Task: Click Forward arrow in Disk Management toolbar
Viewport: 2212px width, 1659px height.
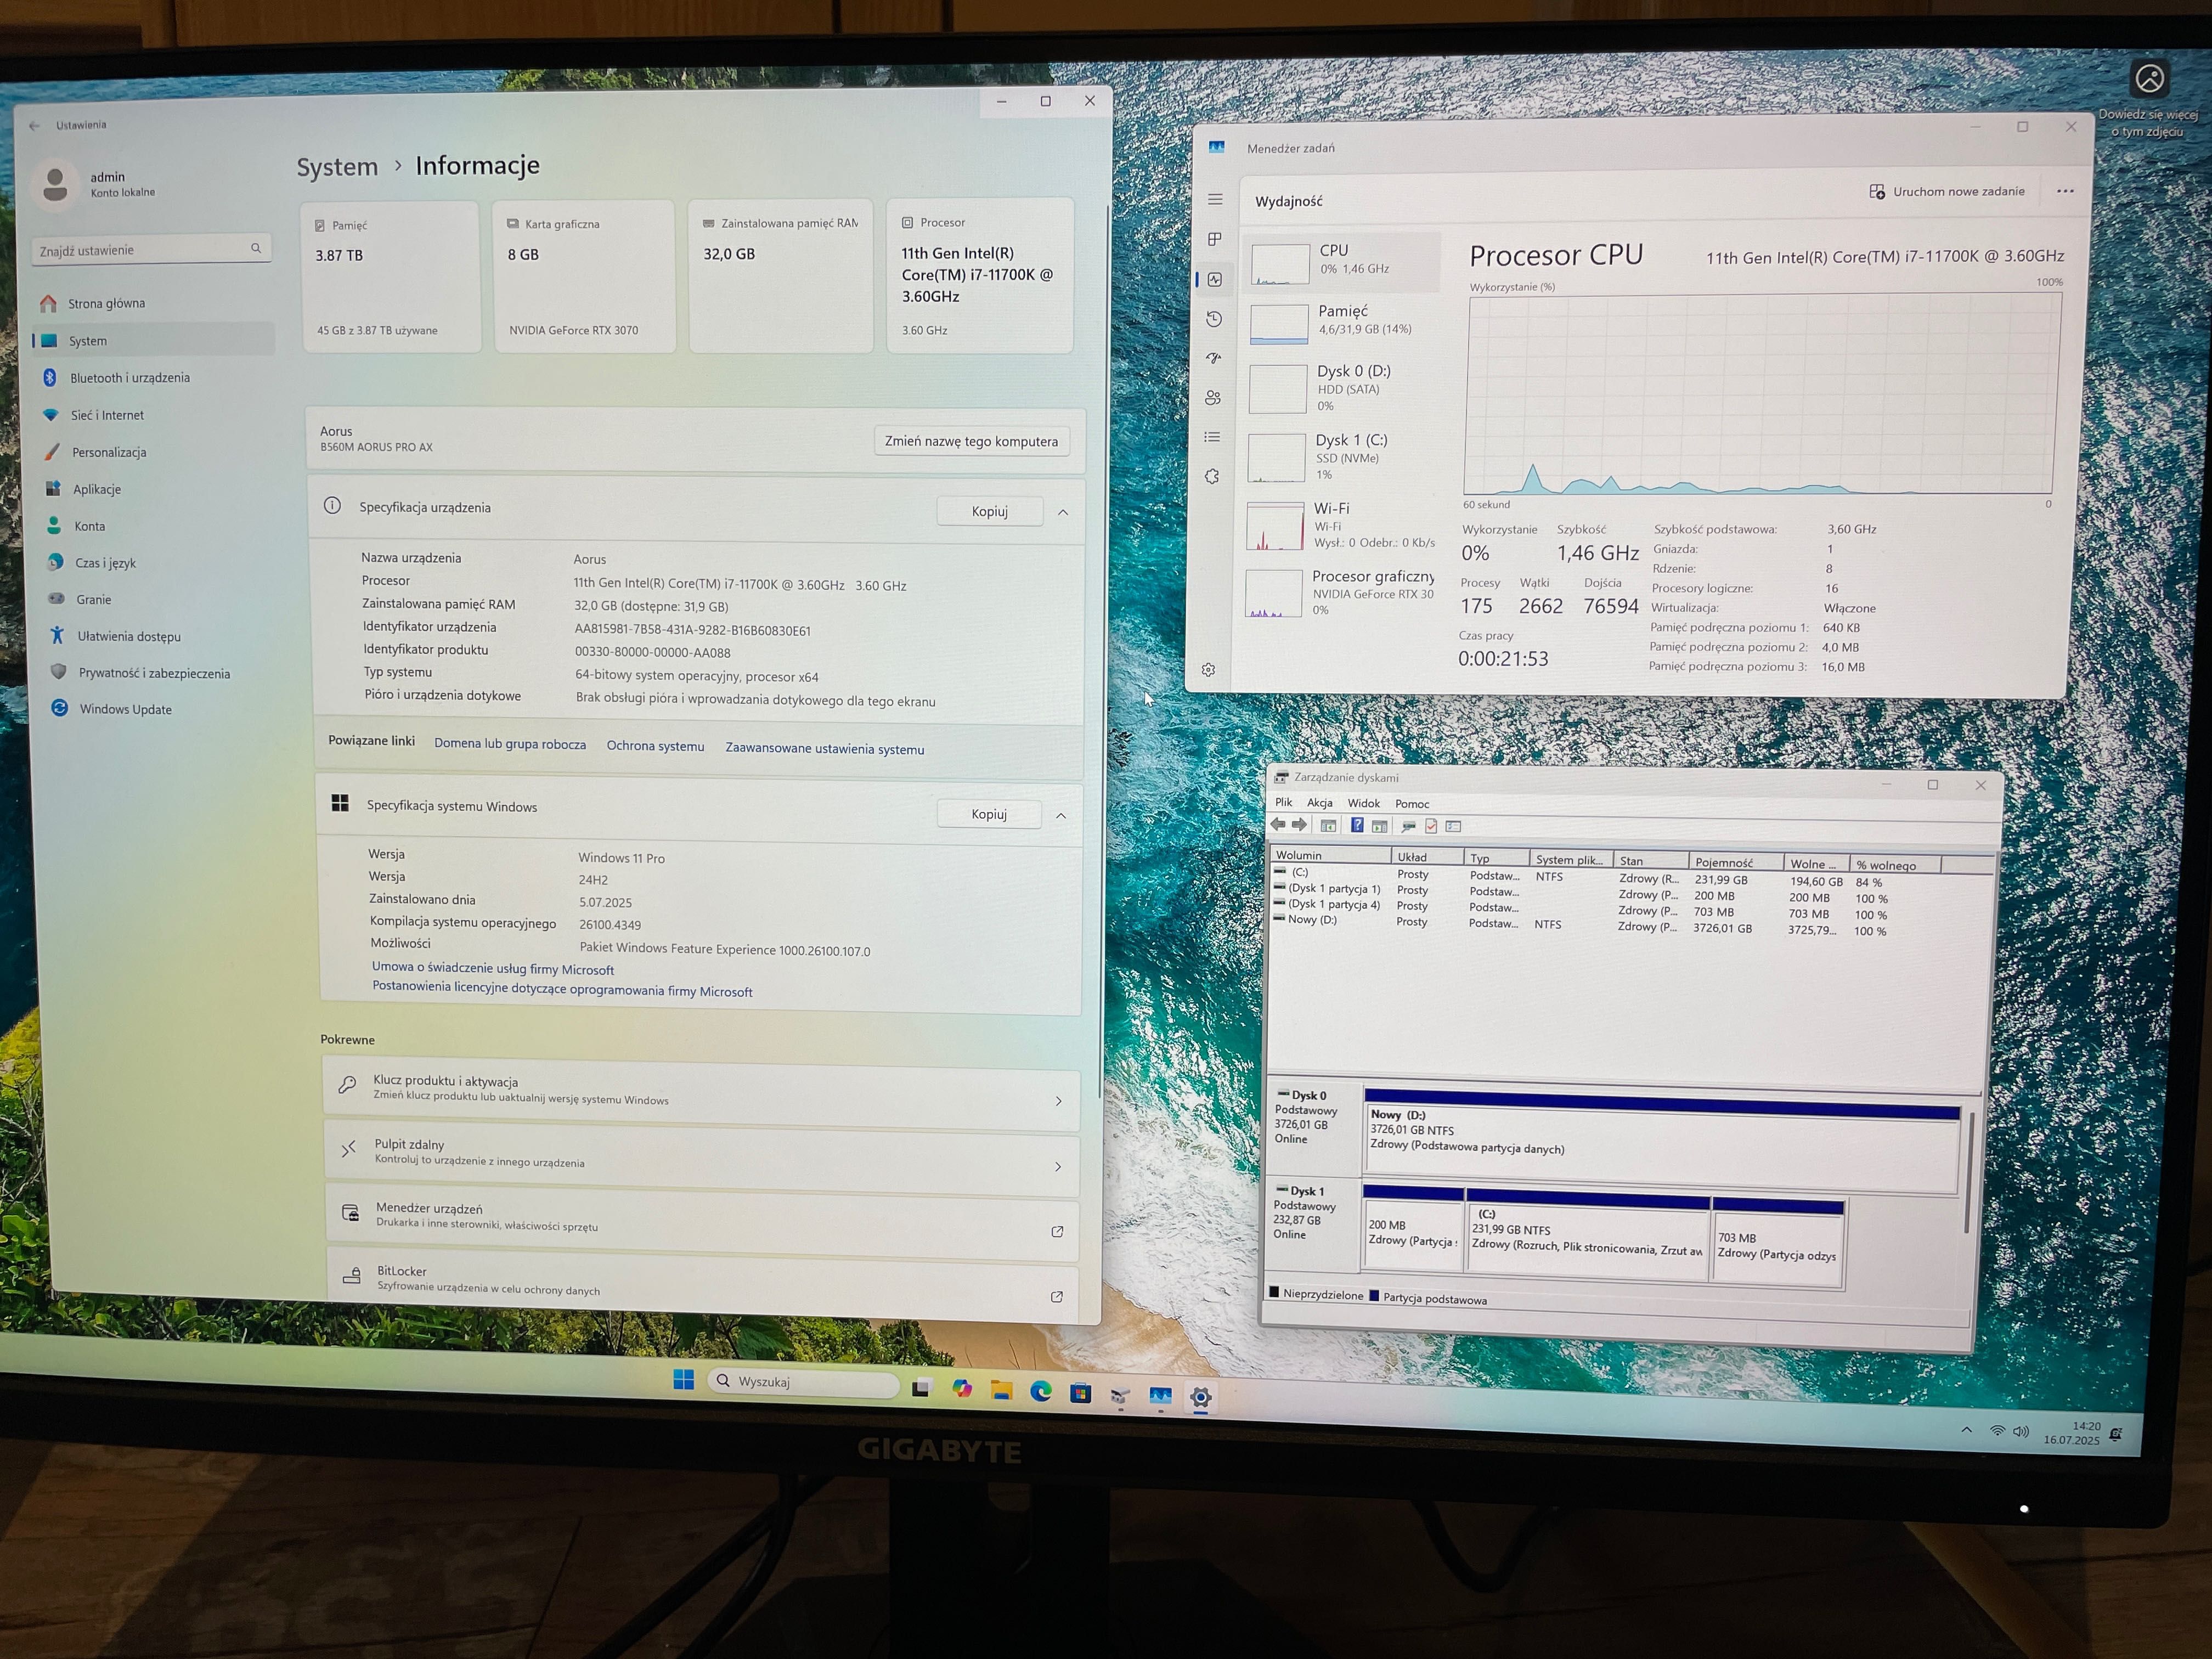Action: 1299,825
